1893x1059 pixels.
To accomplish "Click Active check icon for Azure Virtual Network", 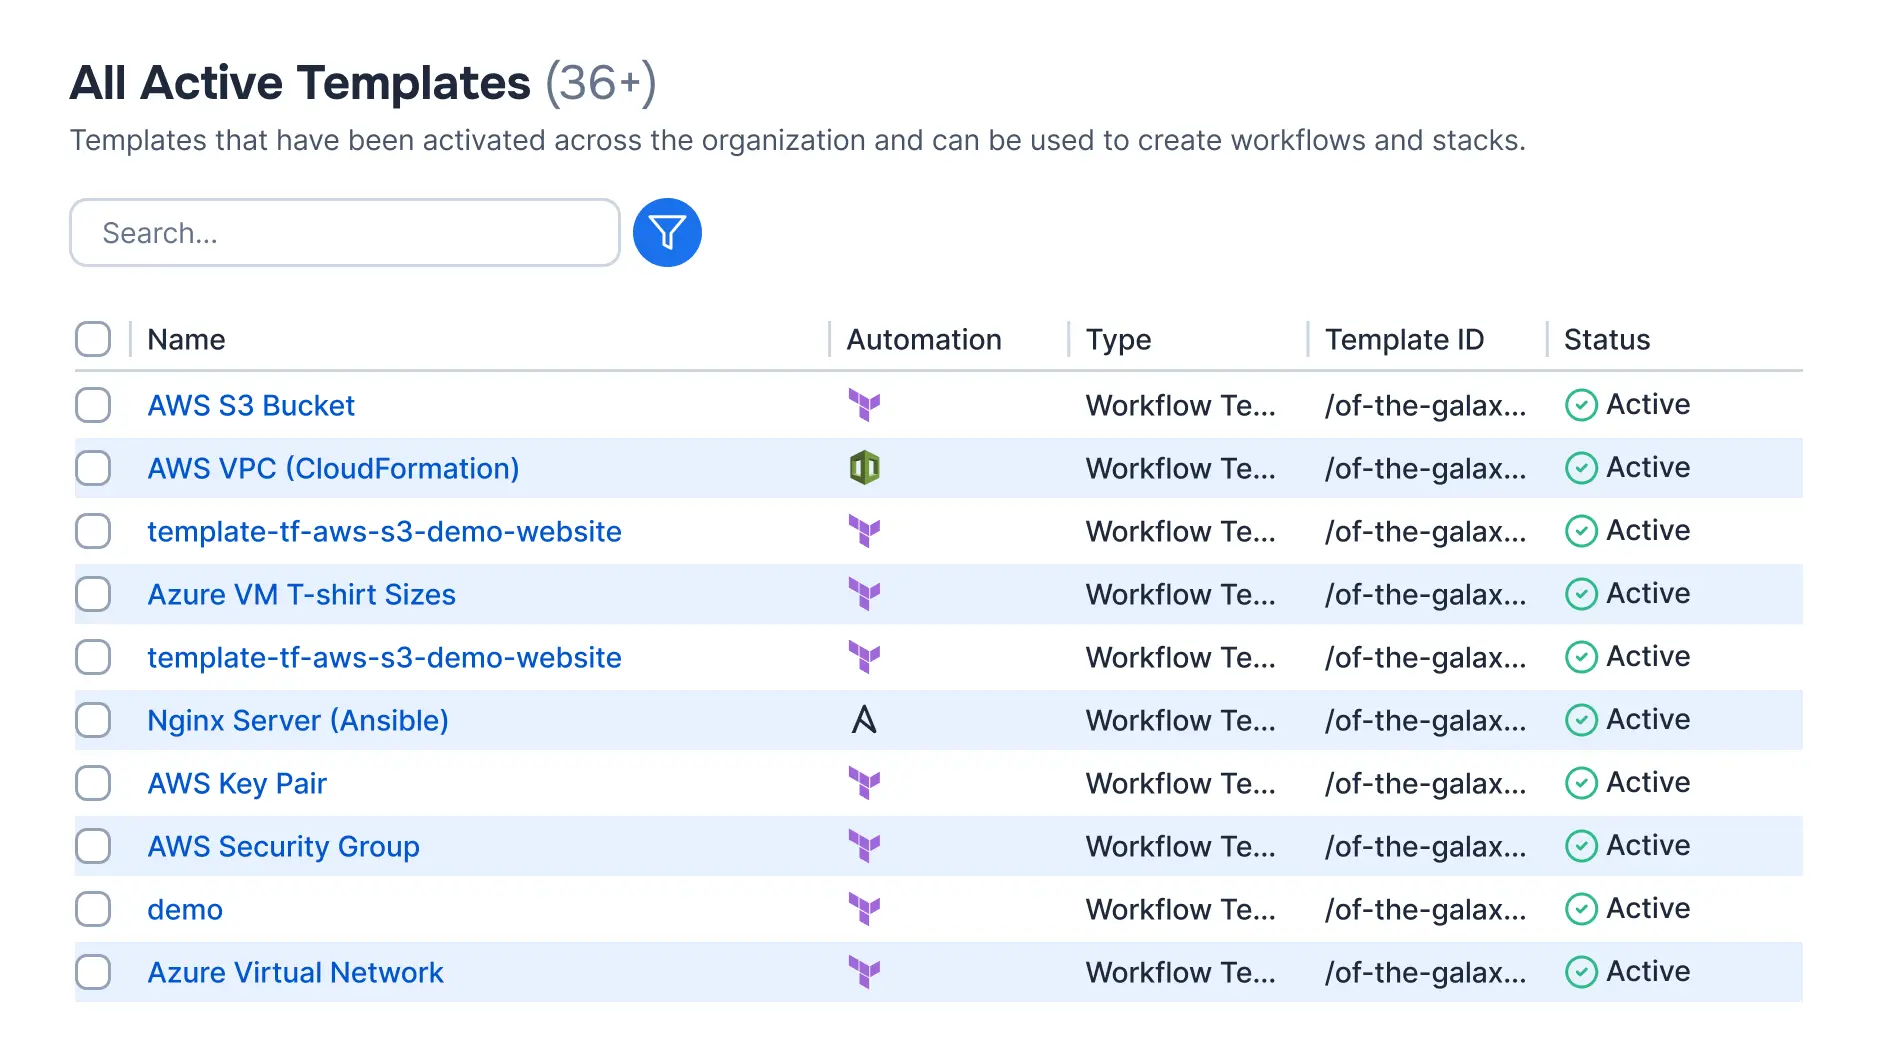I will click(x=1581, y=972).
